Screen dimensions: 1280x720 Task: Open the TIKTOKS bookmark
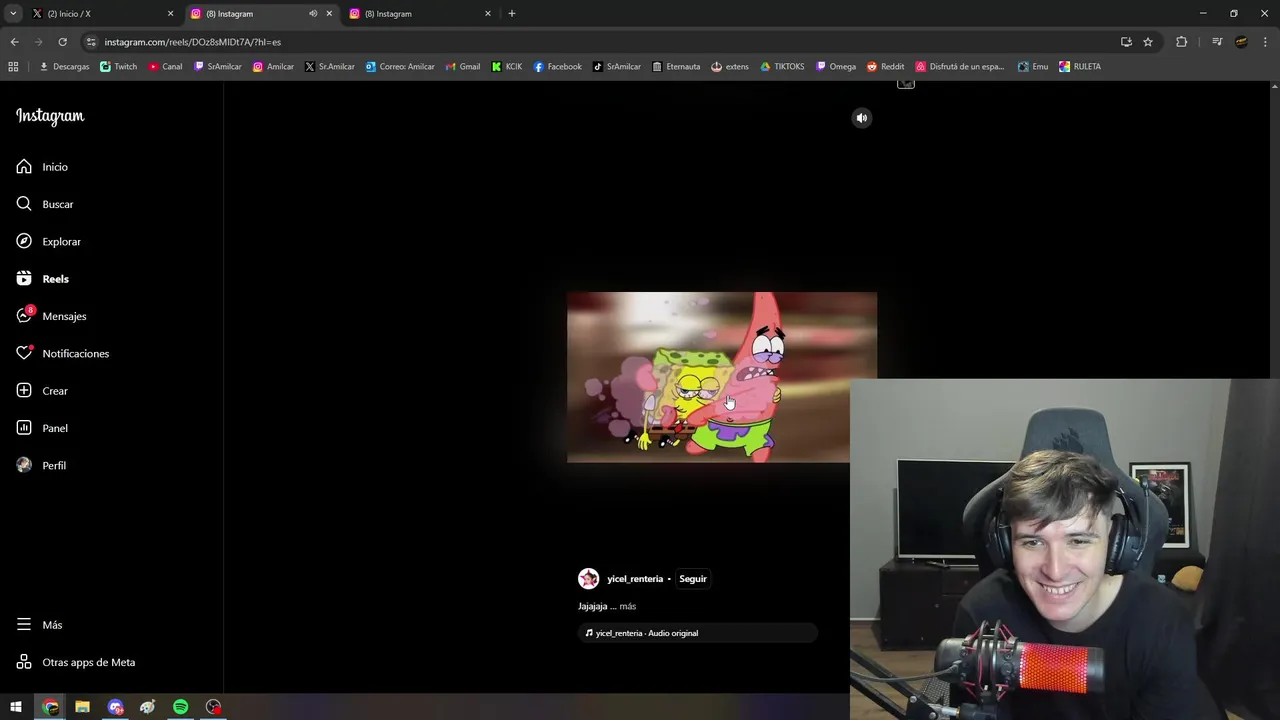click(782, 67)
